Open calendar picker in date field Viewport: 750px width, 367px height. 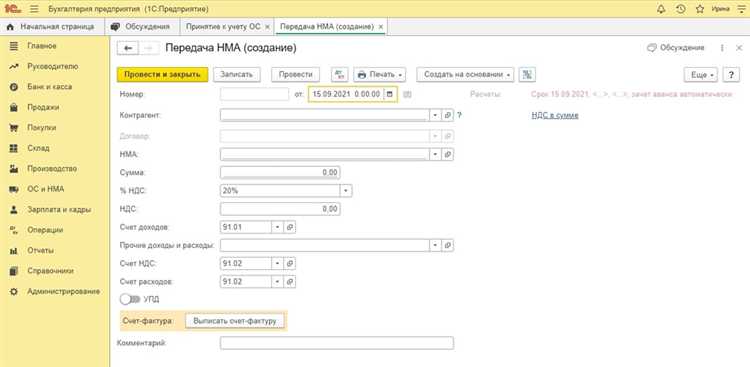click(x=389, y=94)
